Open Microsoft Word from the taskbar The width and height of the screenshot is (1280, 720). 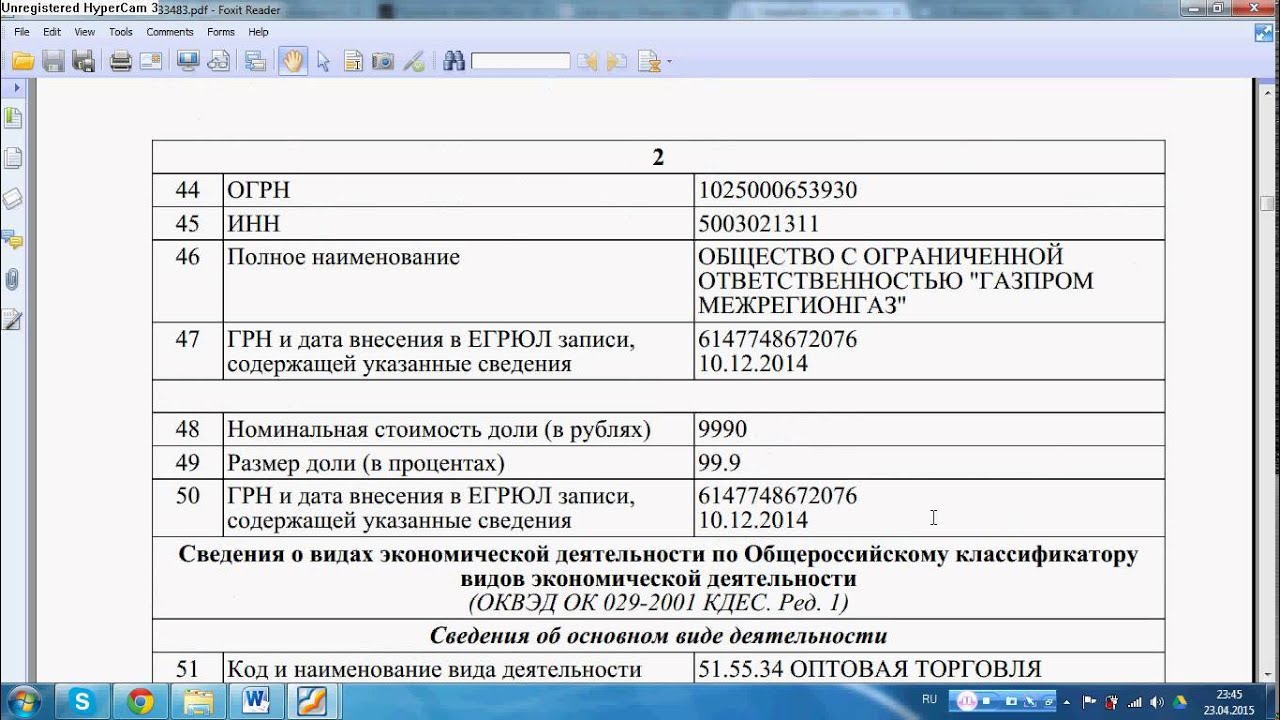tap(257, 701)
